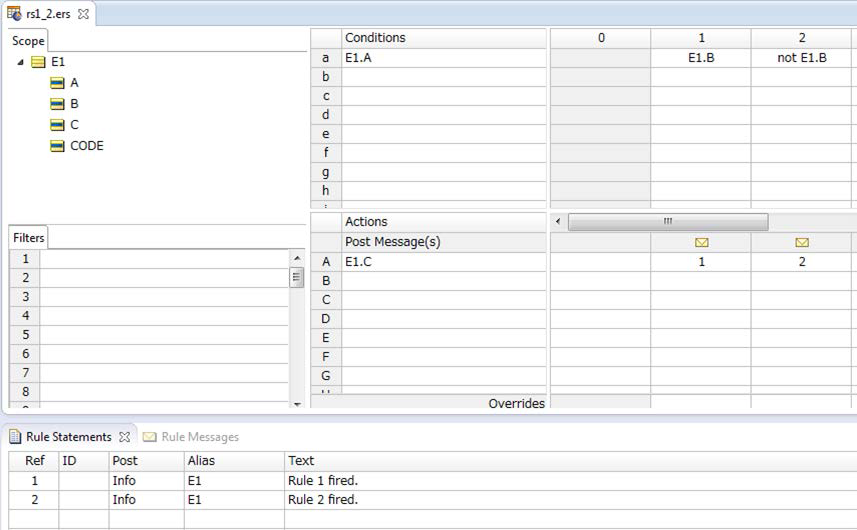Select the E1 tree item label

pos(58,62)
